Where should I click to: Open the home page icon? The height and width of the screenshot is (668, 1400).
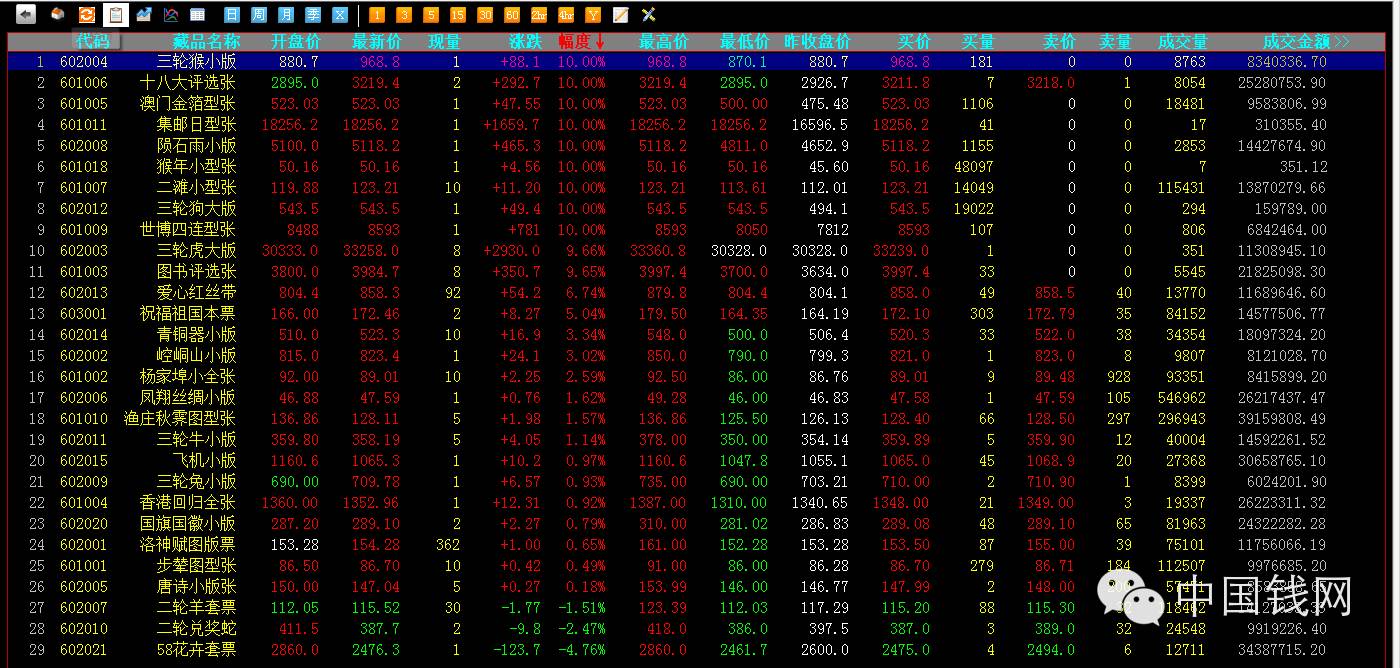tap(57, 14)
